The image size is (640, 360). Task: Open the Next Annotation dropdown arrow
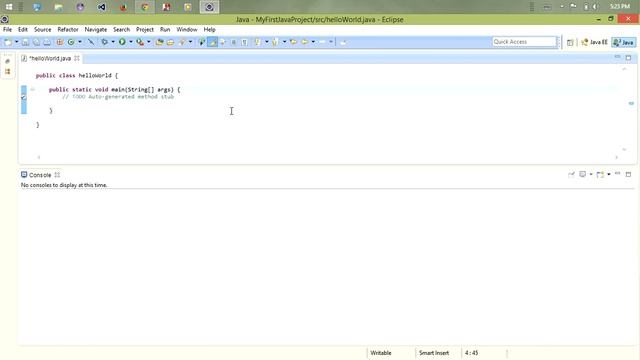click(267, 42)
